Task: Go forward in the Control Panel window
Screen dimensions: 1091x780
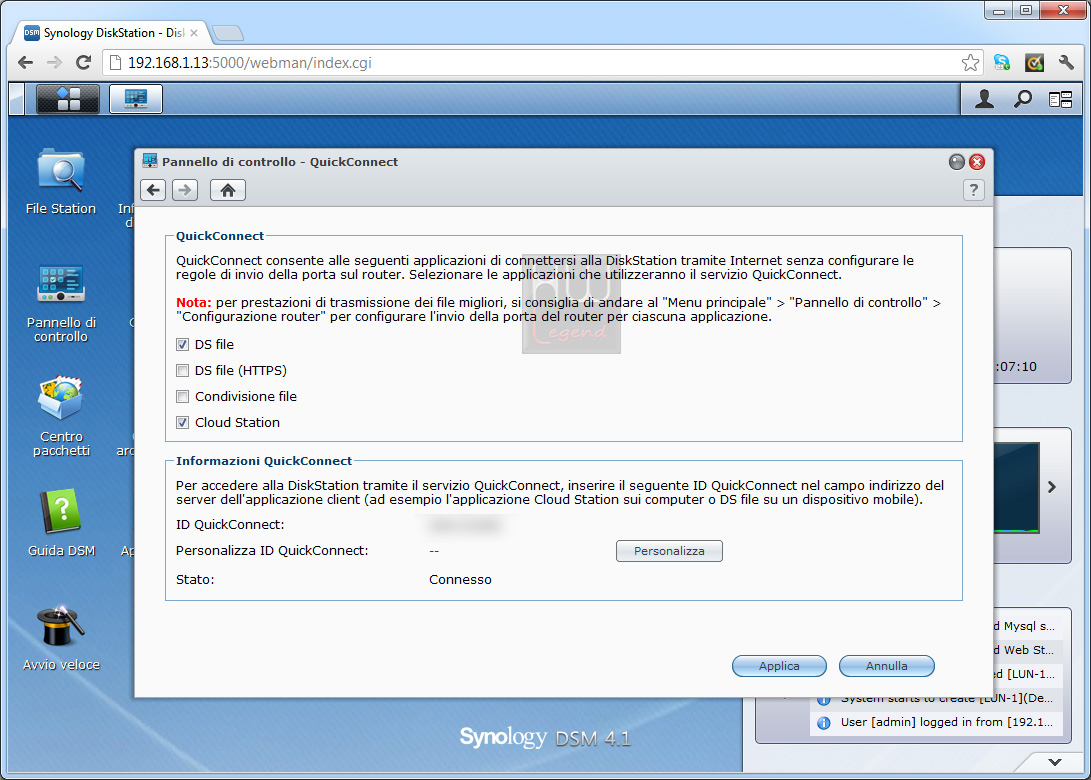Action: pyautogui.click(x=185, y=190)
